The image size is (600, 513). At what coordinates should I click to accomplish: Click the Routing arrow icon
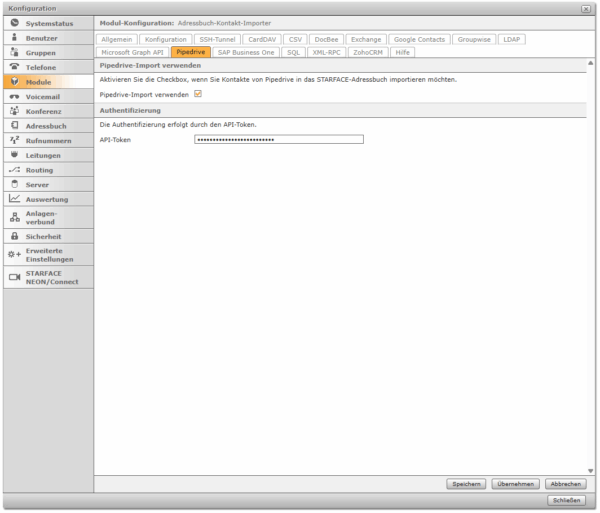tap(15, 169)
